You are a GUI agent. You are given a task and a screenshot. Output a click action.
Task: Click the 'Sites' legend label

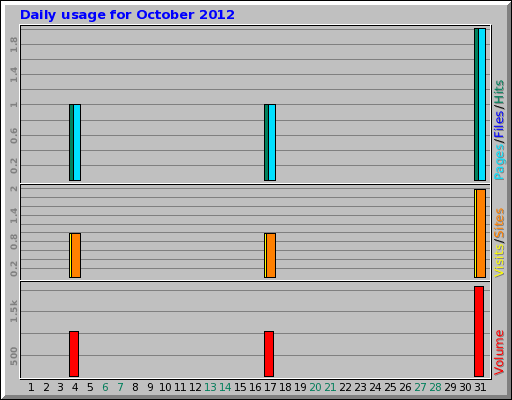(x=499, y=223)
